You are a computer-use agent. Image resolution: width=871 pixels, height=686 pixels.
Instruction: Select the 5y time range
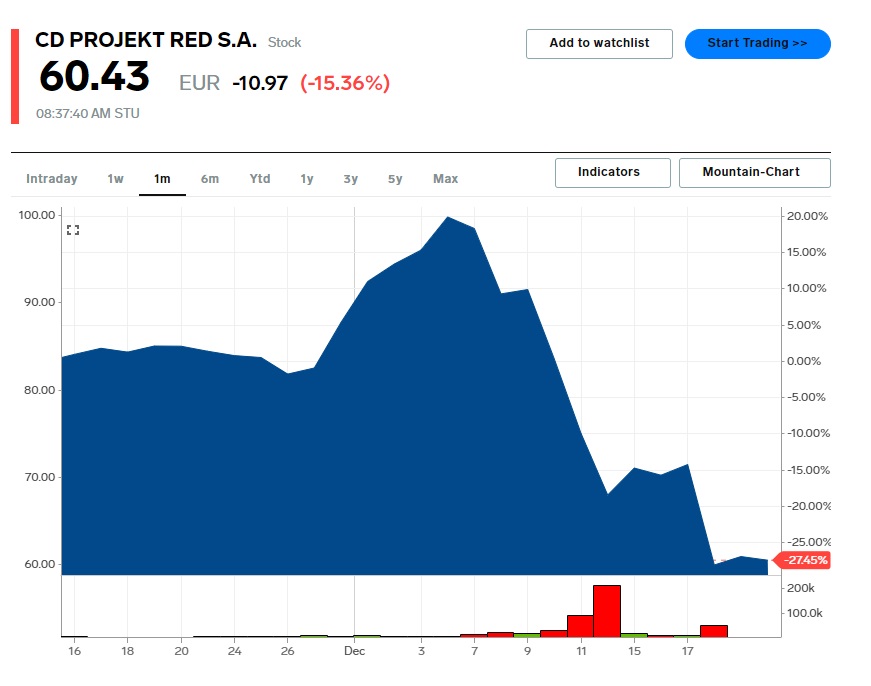(395, 179)
